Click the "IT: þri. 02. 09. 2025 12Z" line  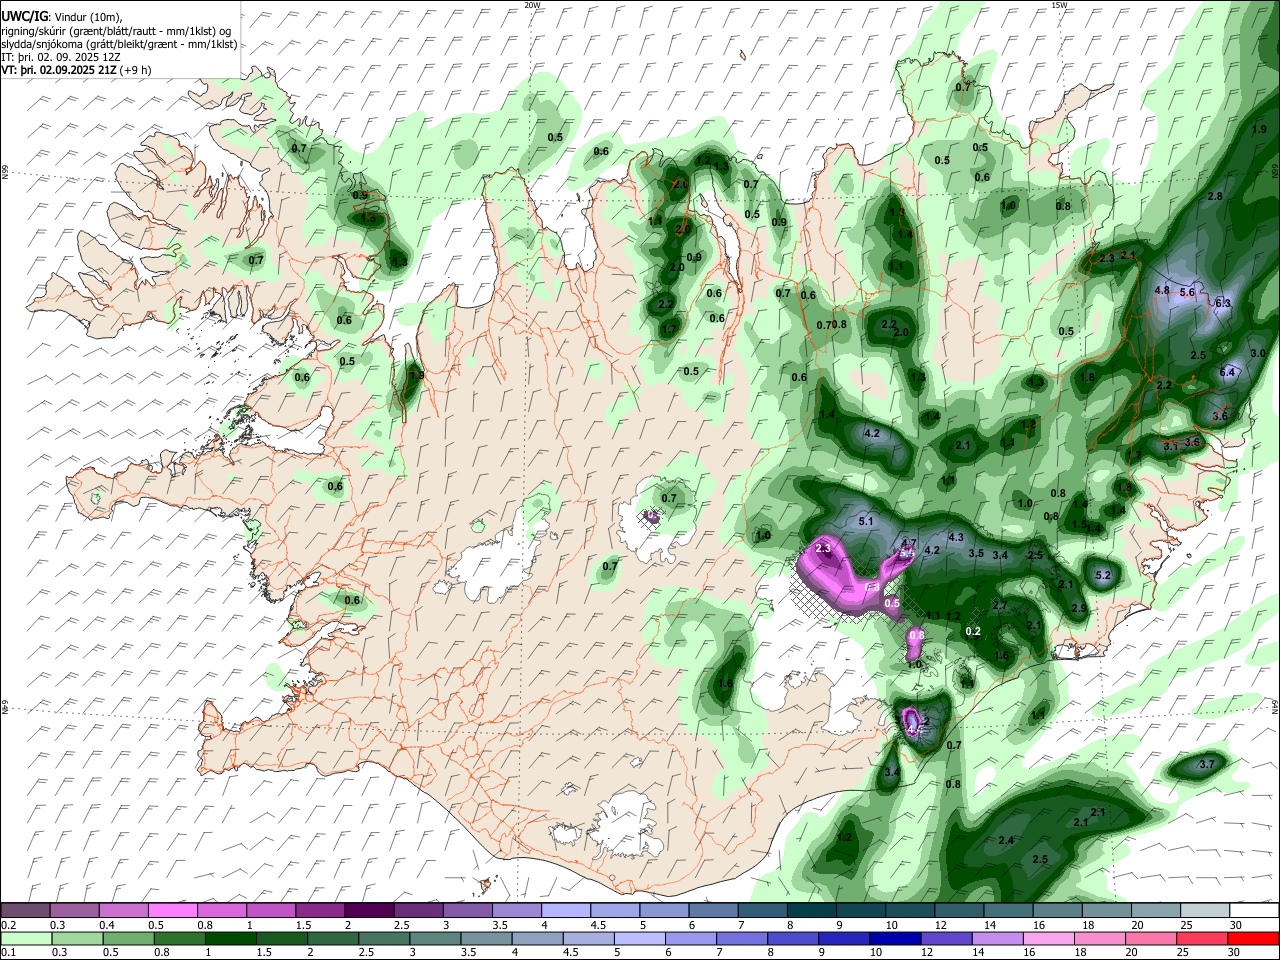coord(61,57)
